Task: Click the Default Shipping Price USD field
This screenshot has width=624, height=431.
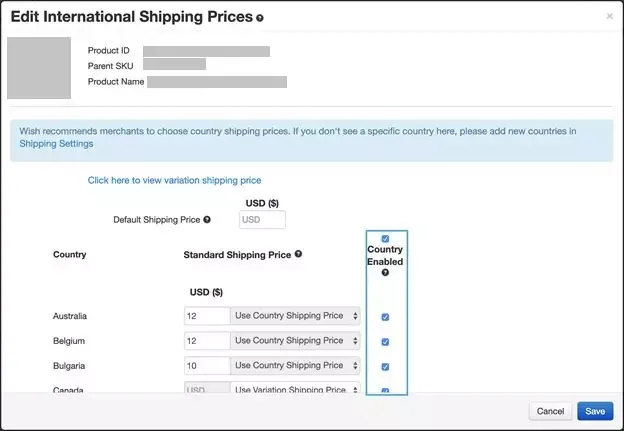Action: point(263,219)
